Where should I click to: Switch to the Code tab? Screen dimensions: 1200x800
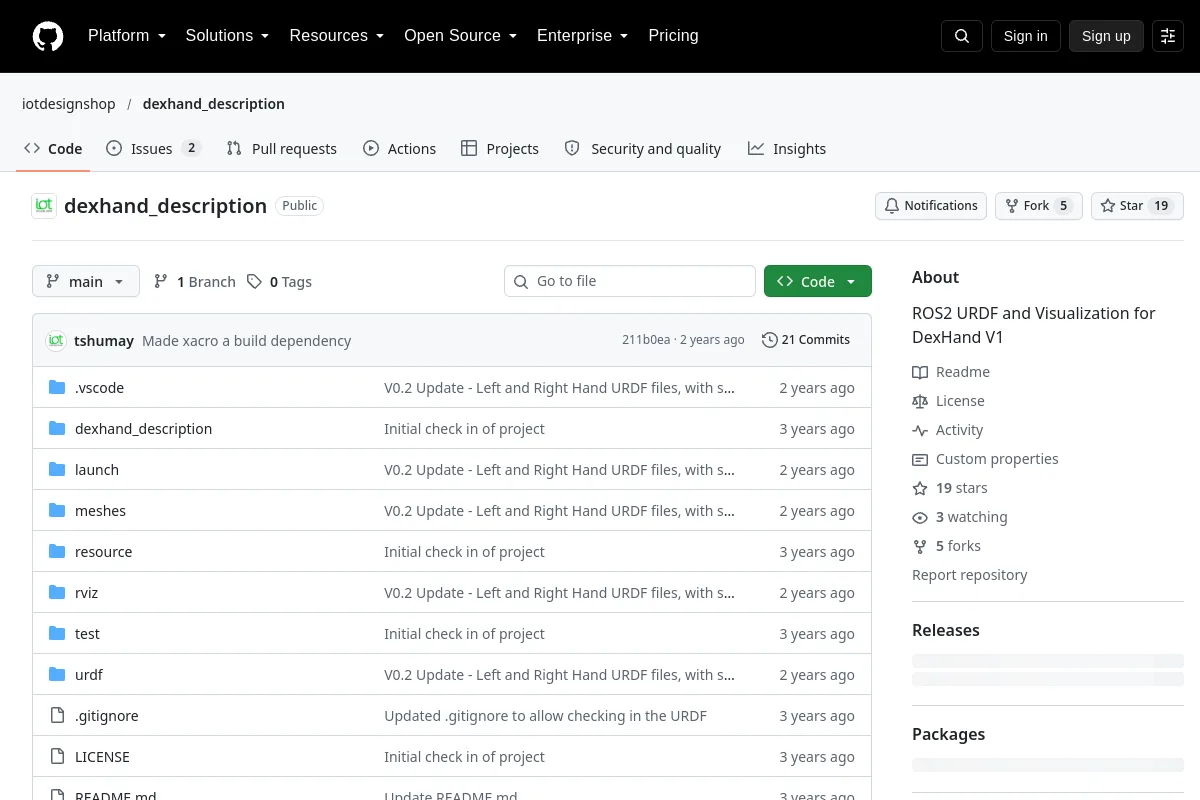53,149
